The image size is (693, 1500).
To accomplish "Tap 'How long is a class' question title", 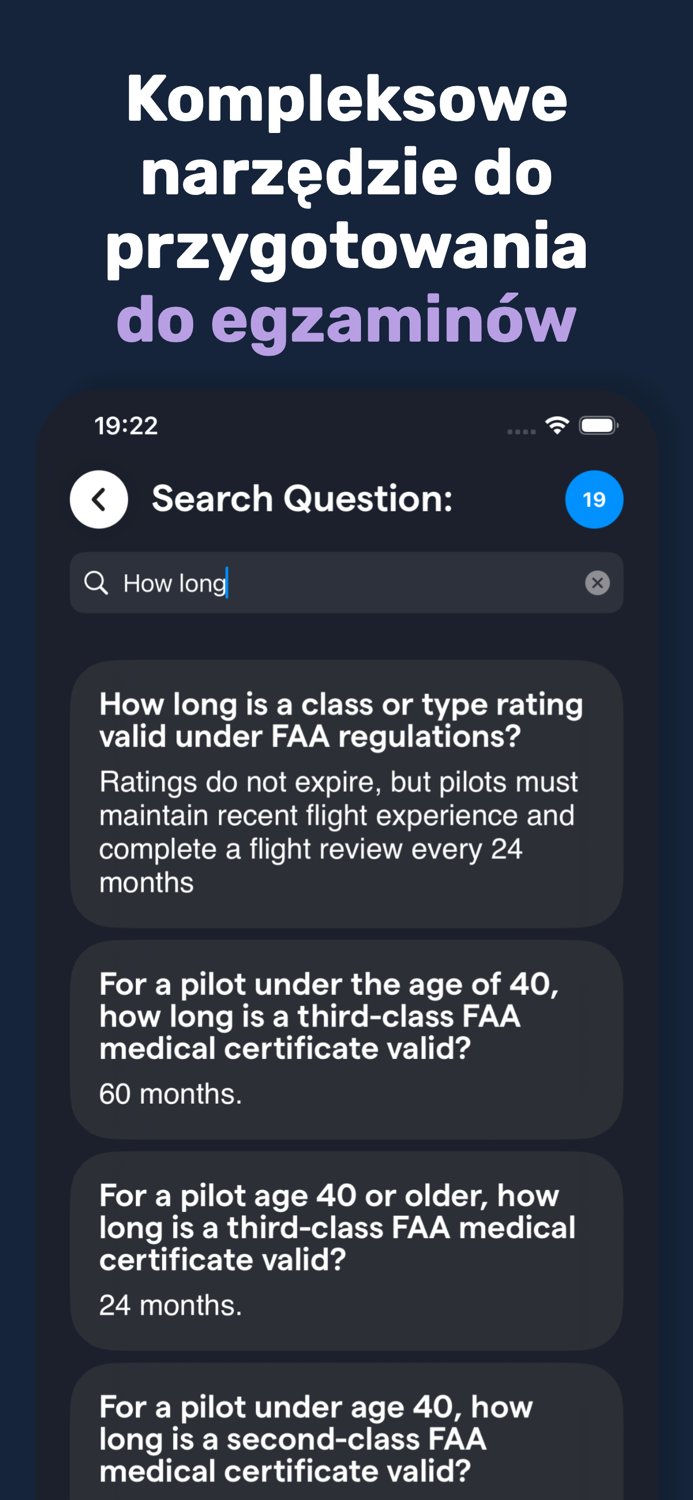I will pos(340,720).
